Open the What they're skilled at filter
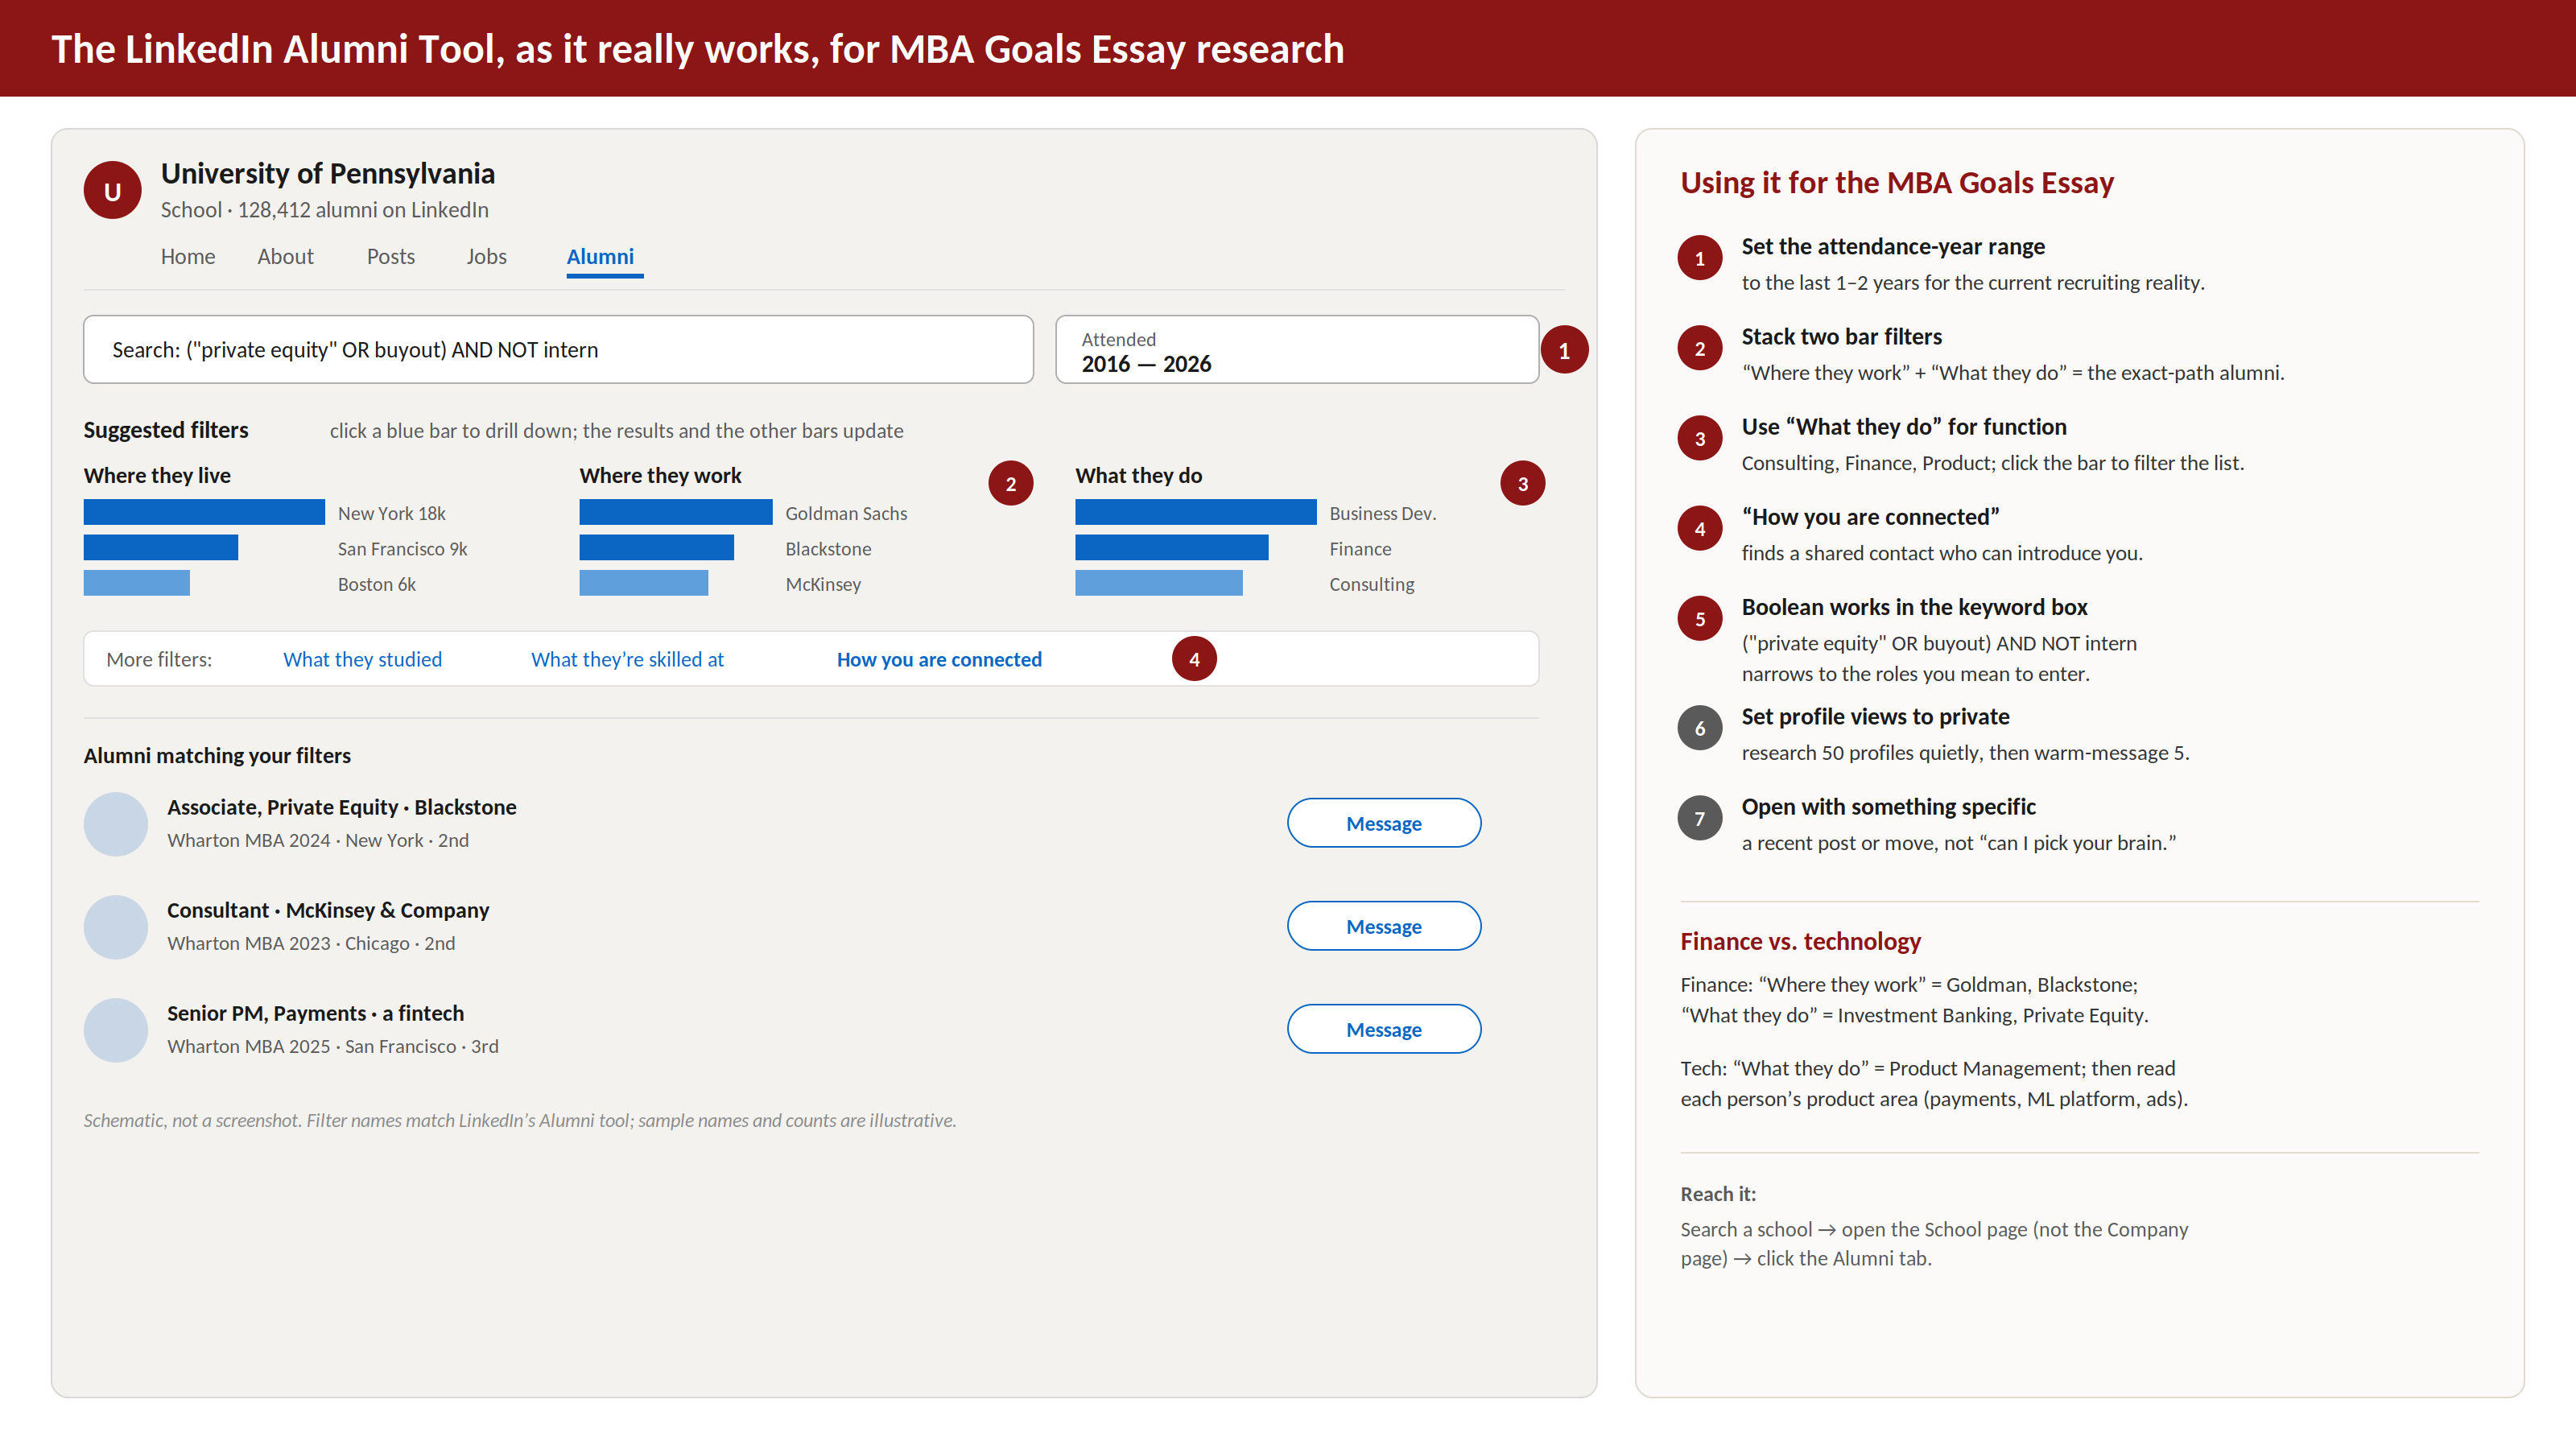This screenshot has height=1449, width=2576. pyautogui.click(x=627, y=659)
